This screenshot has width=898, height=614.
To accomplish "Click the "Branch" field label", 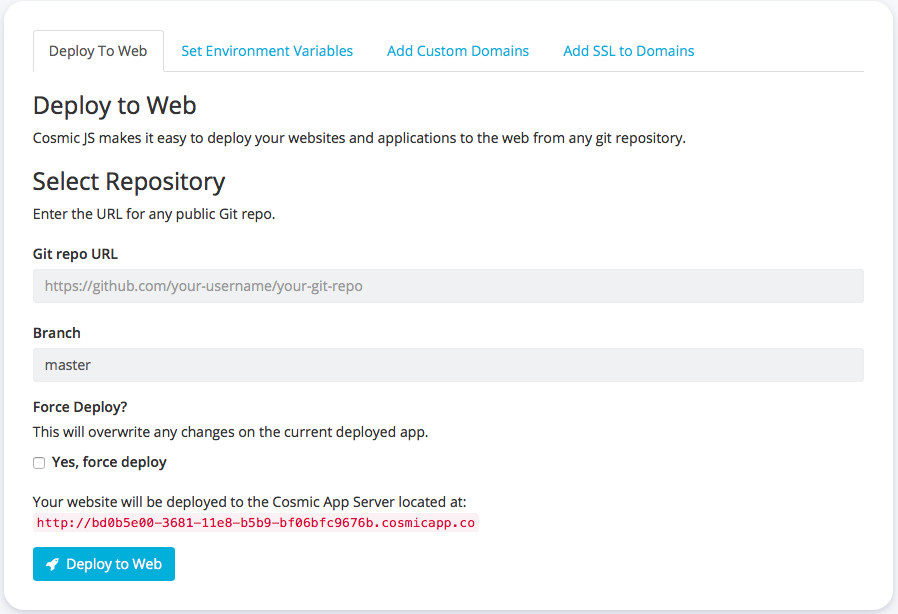I will click(x=57, y=333).
